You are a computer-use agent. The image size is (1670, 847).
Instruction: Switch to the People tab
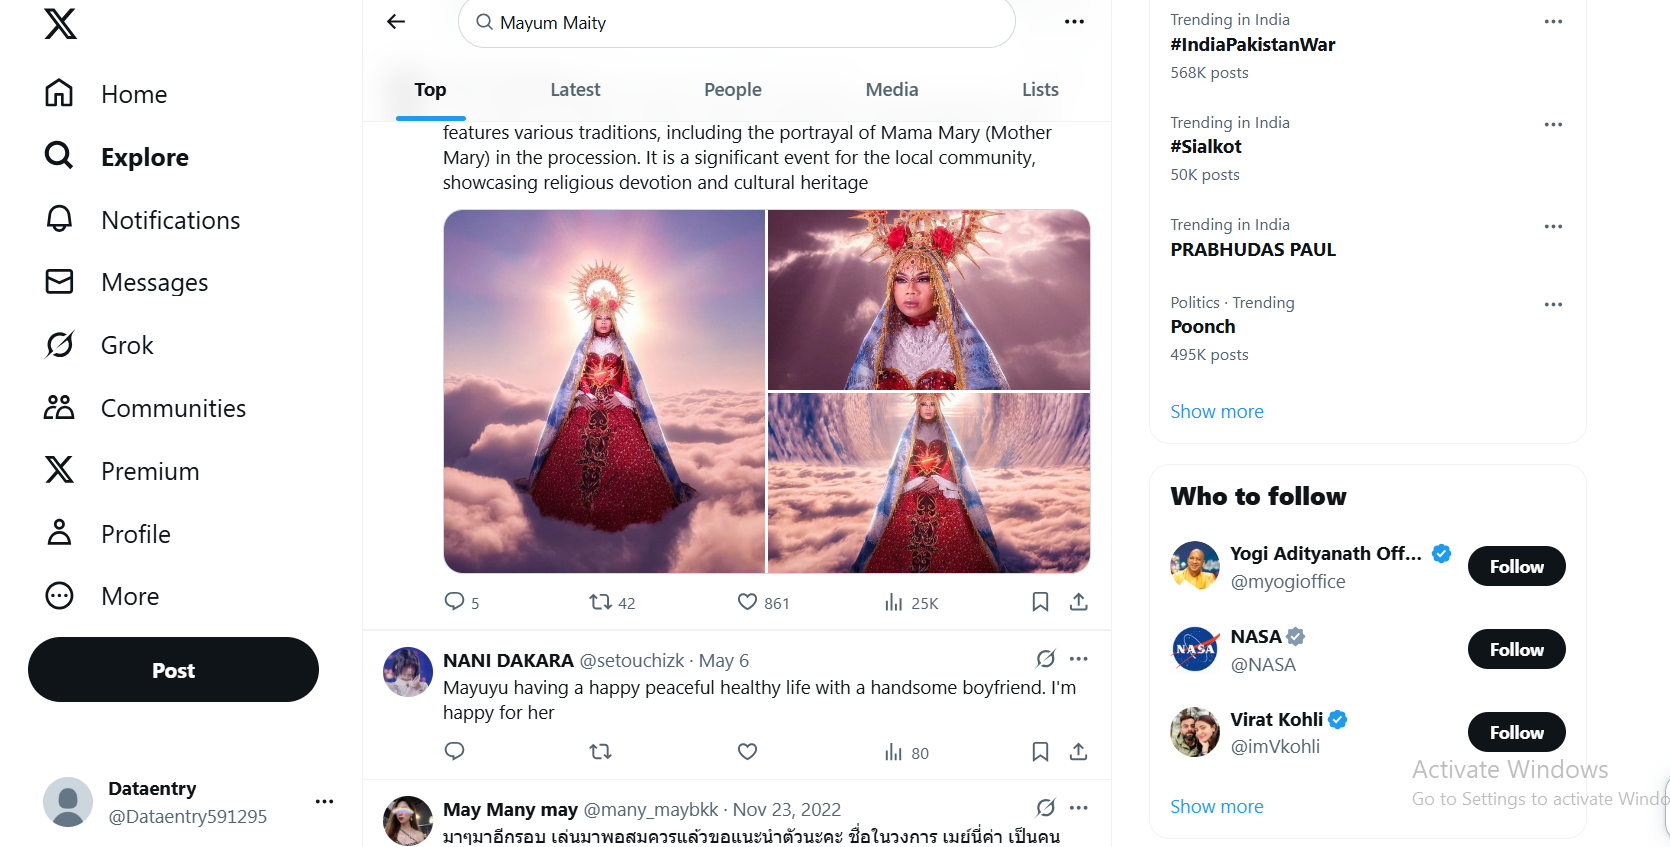pos(732,90)
